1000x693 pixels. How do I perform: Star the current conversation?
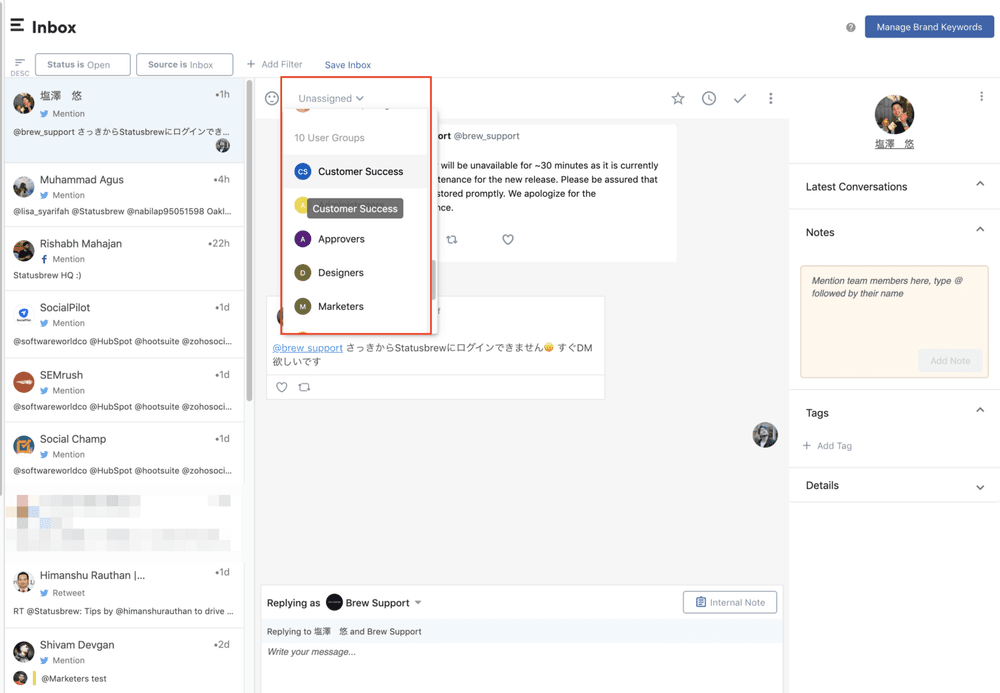pyautogui.click(x=678, y=98)
